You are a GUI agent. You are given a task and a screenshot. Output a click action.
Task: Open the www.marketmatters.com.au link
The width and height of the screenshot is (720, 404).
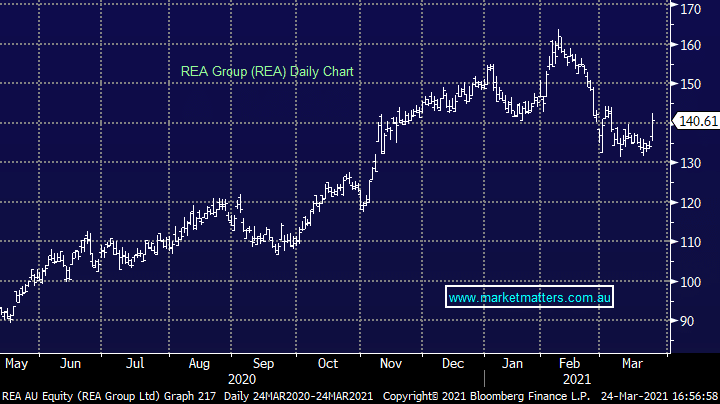530,298
